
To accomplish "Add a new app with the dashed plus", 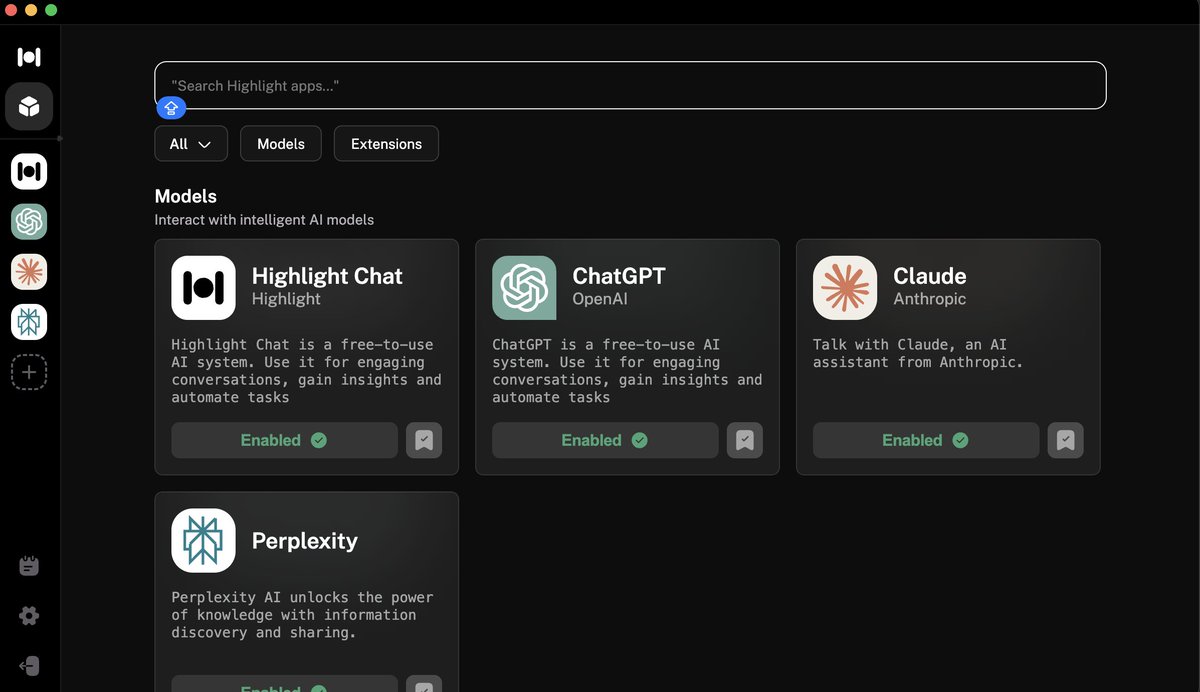I will (29, 372).
